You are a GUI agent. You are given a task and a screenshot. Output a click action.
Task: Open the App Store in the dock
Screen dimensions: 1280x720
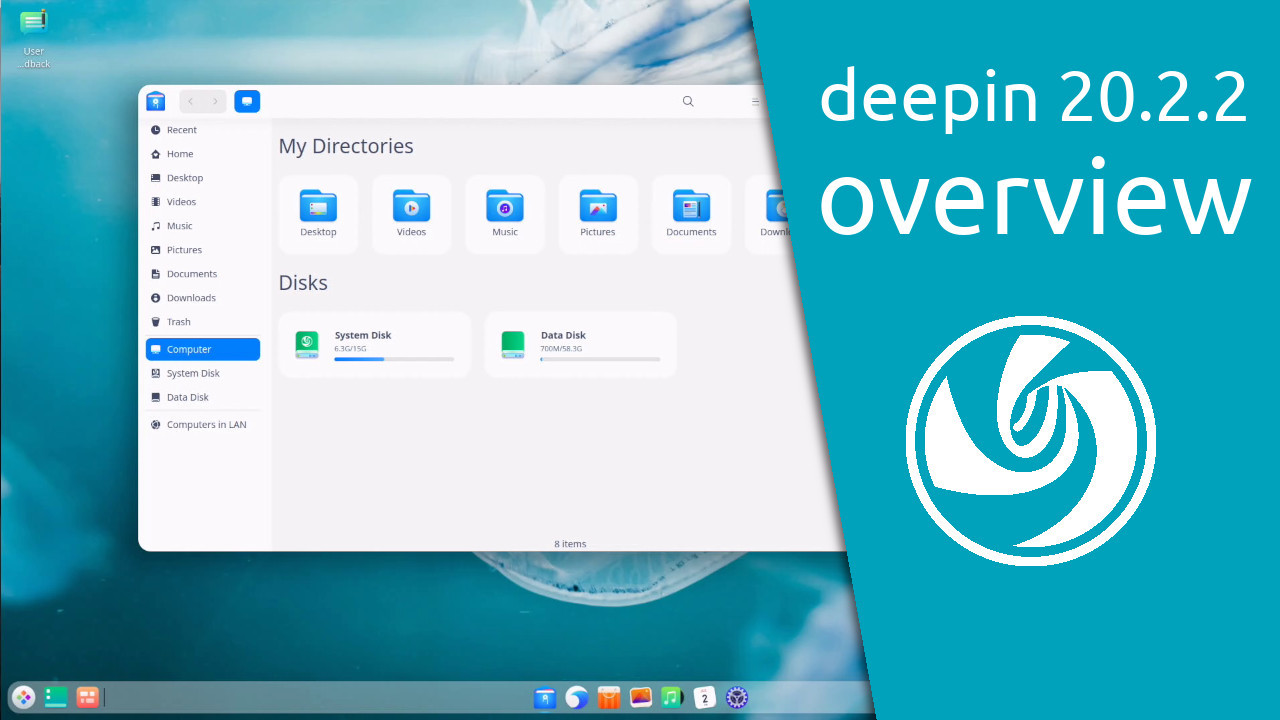click(x=609, y=698)
